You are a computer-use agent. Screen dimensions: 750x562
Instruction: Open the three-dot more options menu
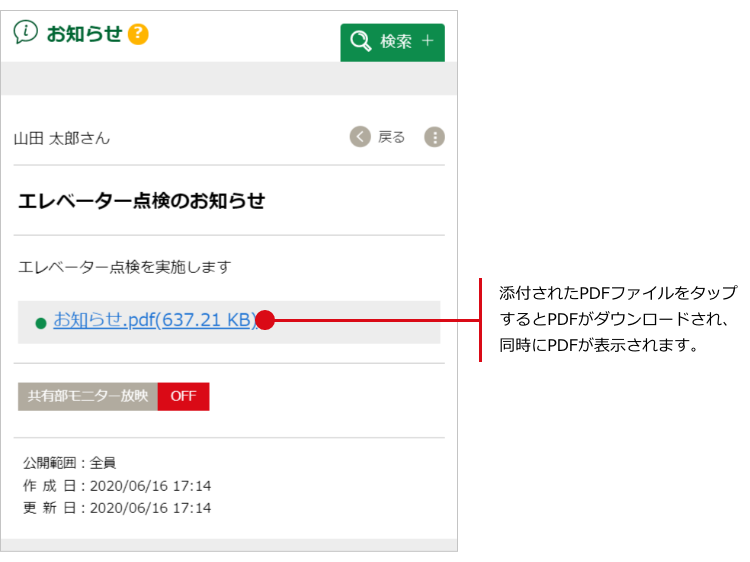(x=434, y=137)
